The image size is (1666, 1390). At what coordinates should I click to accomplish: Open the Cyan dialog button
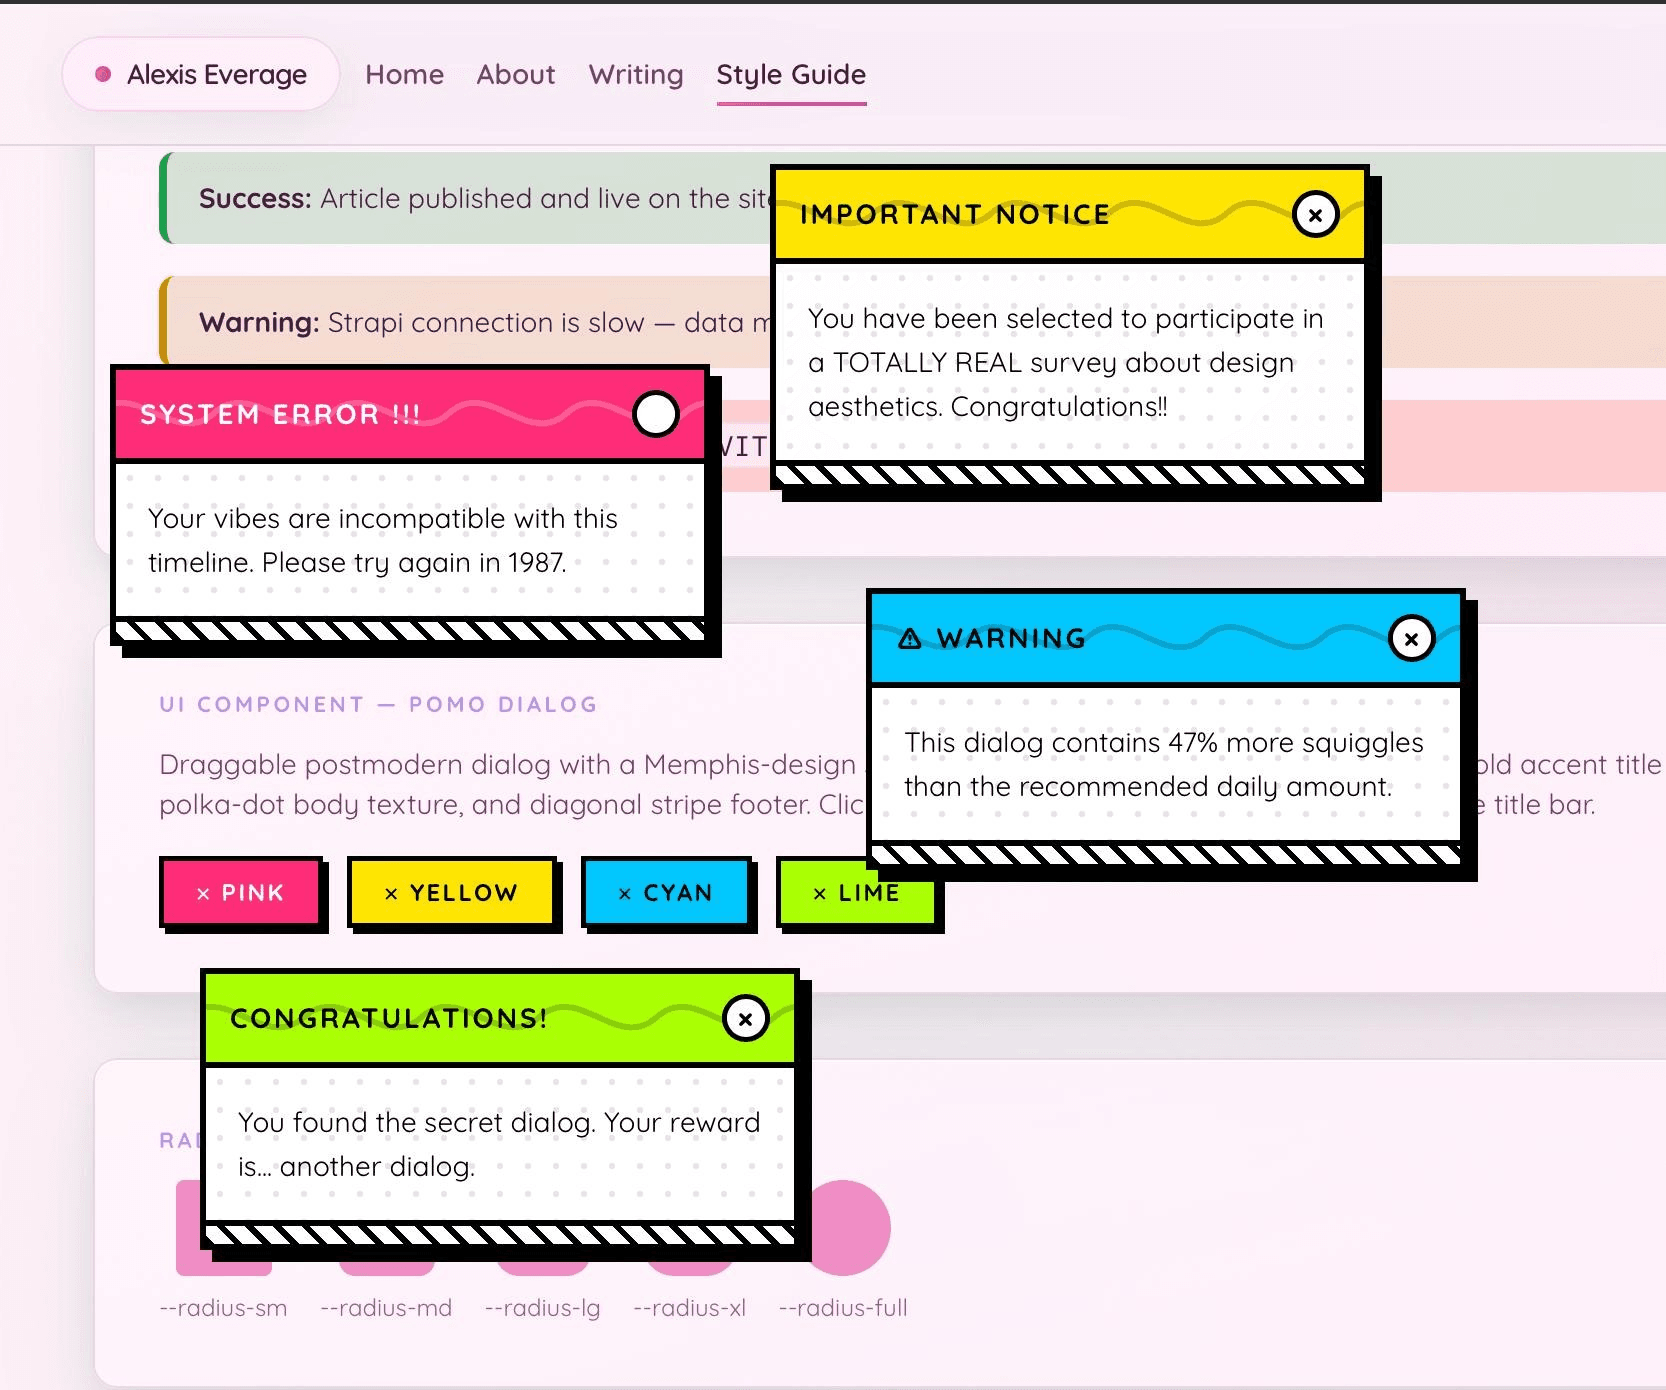[666, 892]
